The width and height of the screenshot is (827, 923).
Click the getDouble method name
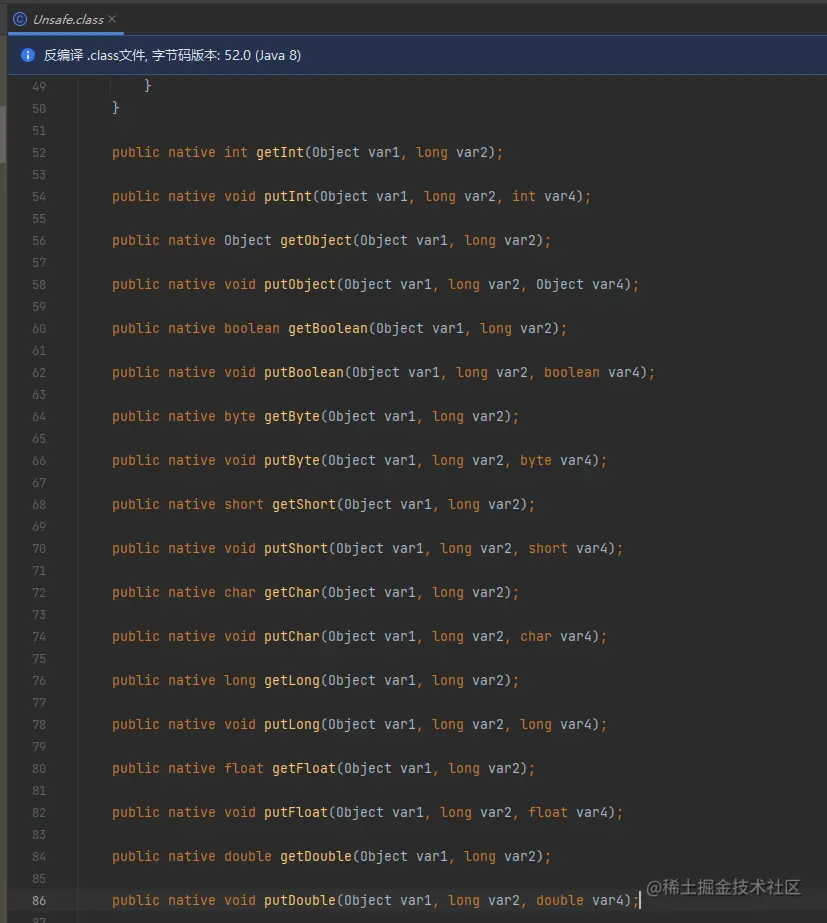point(315,856)
